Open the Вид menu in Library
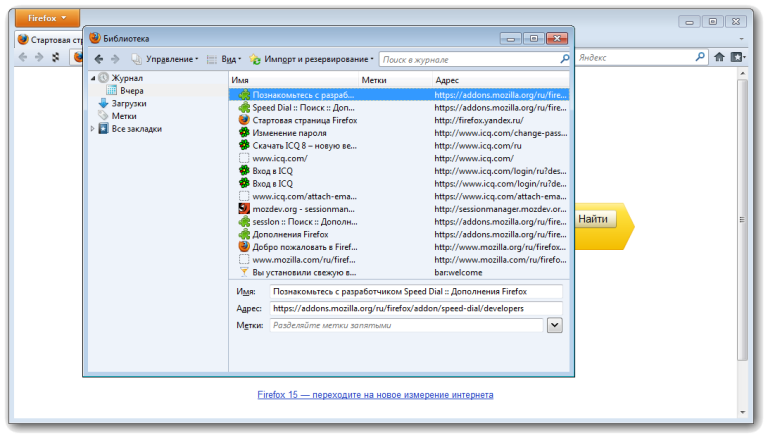Screen dimensions: 768x438 (224, 59)
